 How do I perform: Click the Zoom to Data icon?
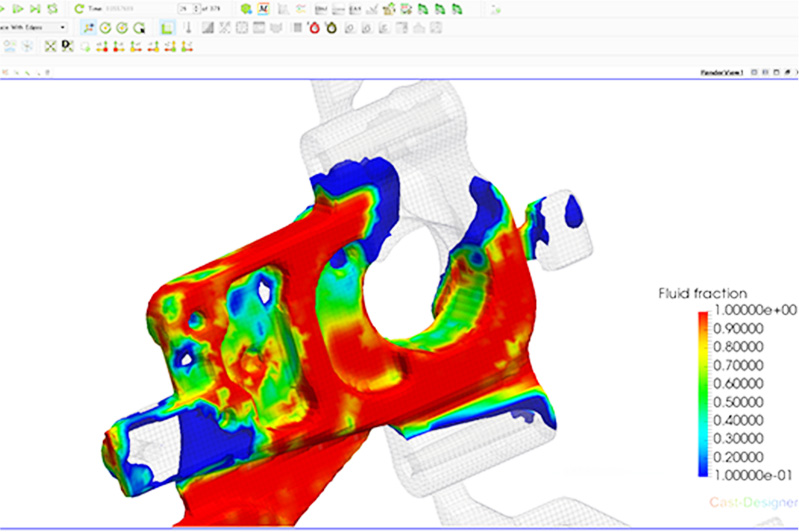50,45
